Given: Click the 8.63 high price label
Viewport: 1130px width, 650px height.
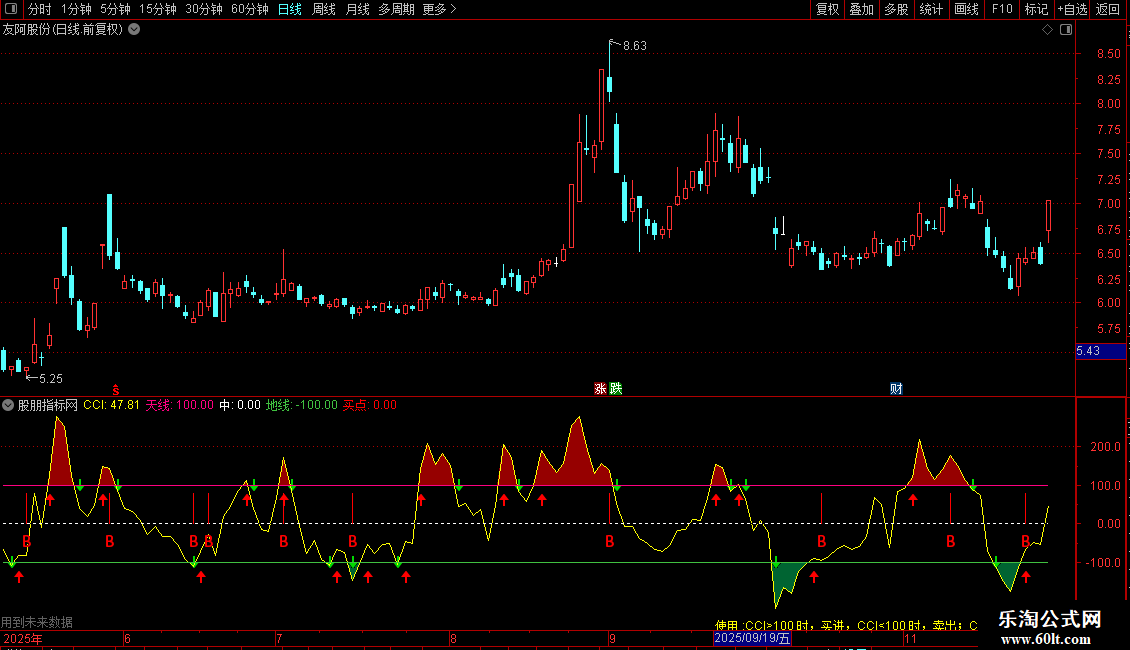Looking at the screenshot, I should point(635,45).
